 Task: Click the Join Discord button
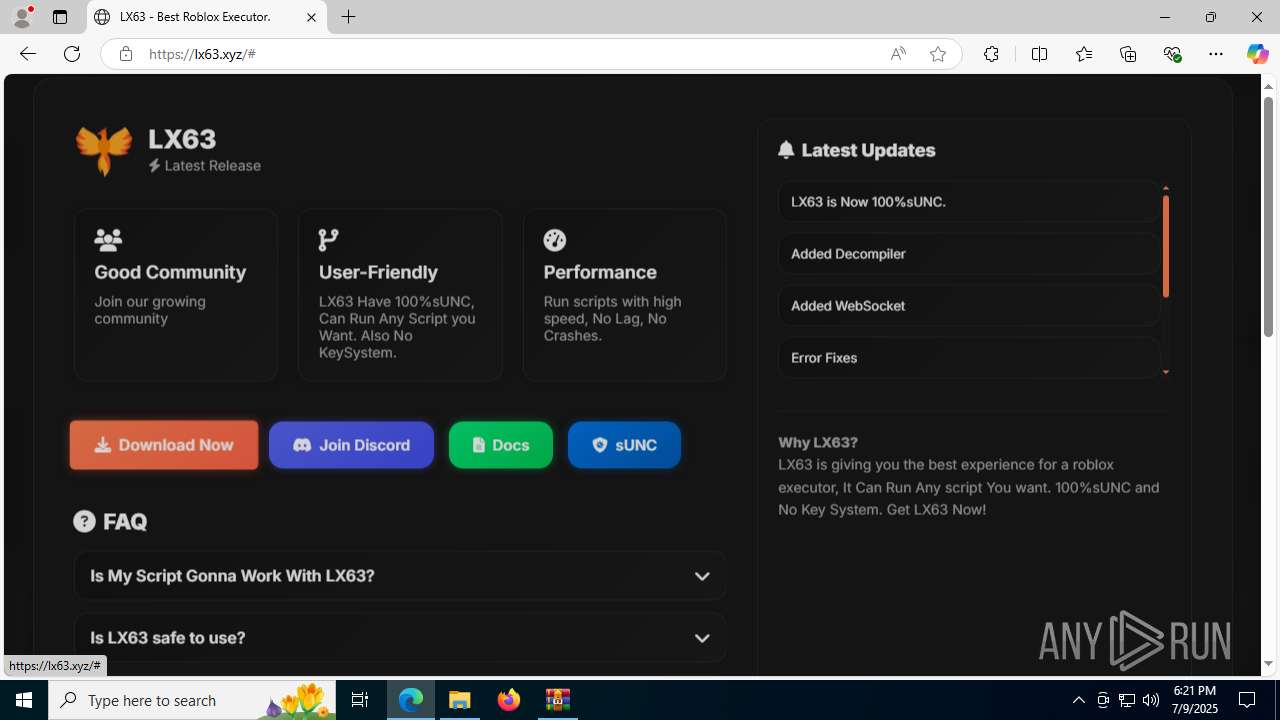click(x=351, y=445)
